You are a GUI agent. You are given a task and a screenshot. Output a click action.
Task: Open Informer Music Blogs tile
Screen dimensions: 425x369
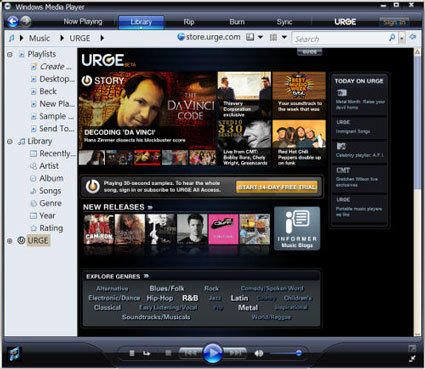coord(297,228)
